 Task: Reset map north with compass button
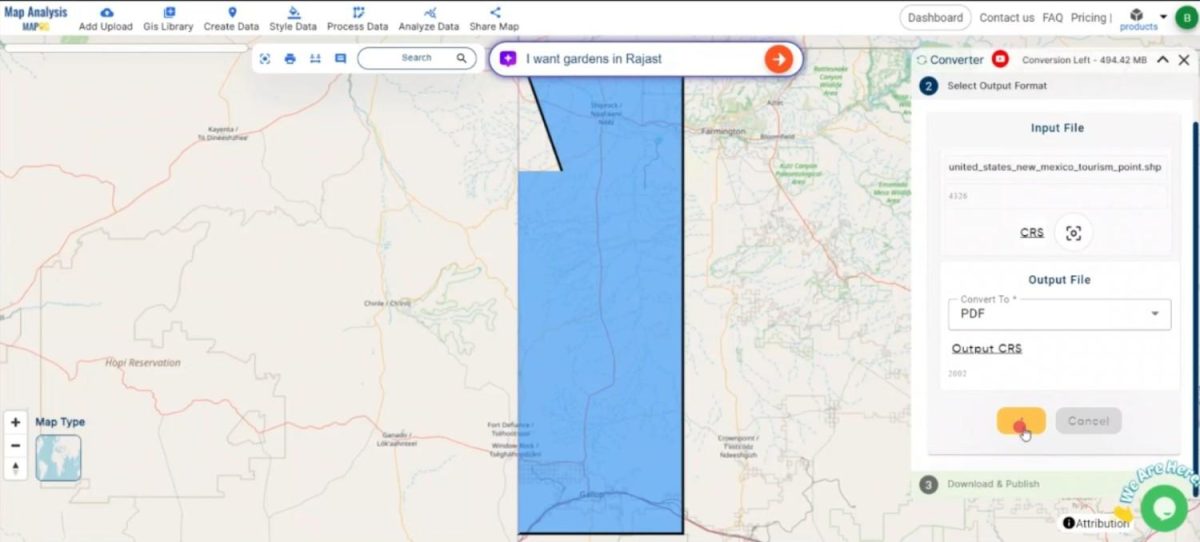coord(15,468)
